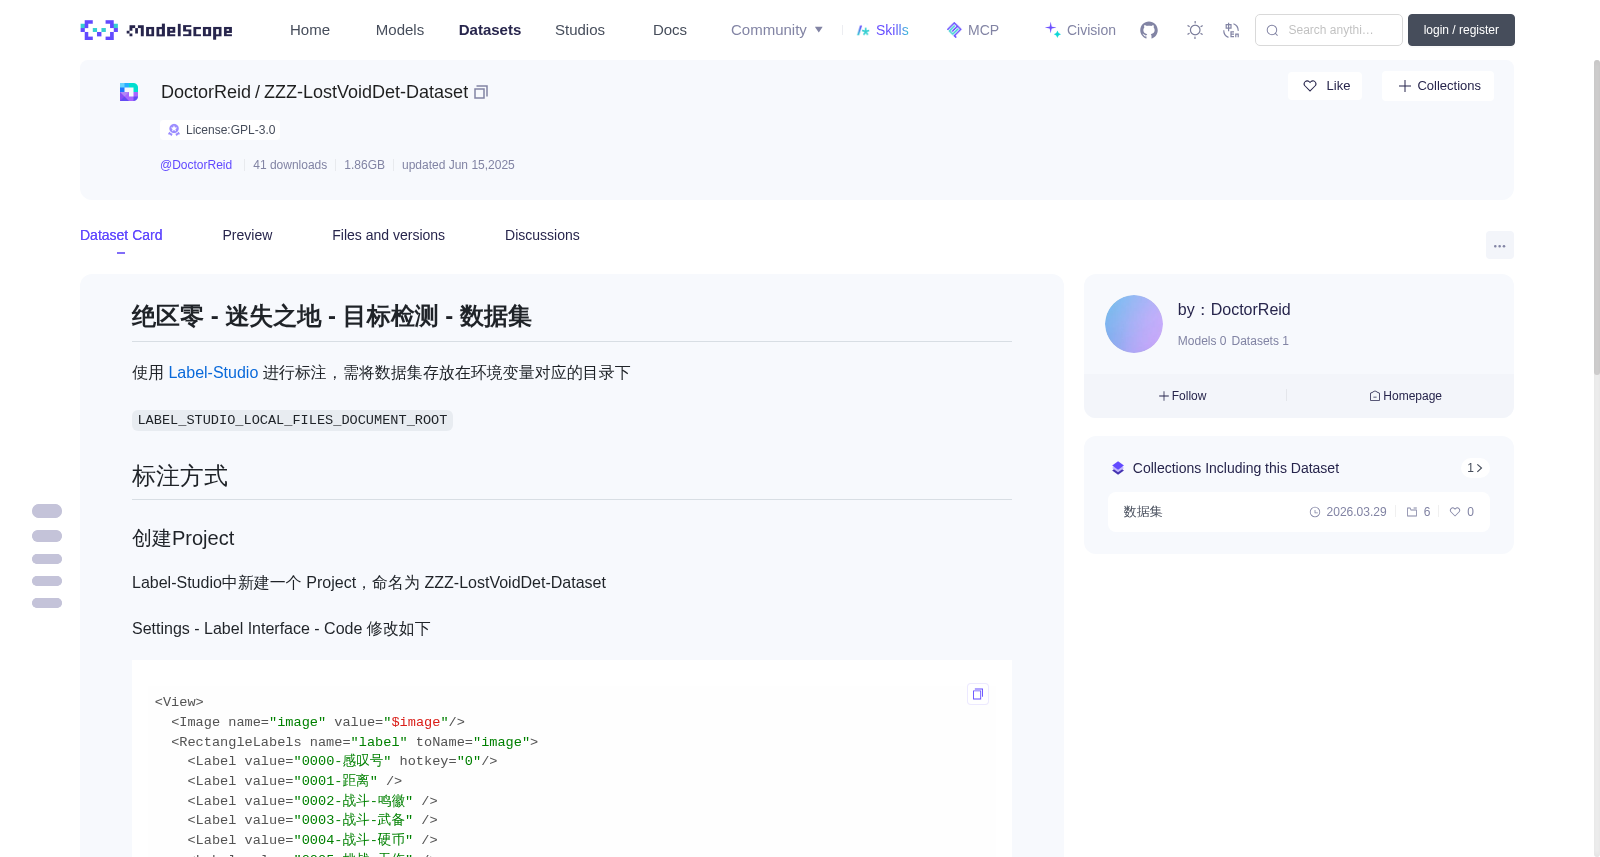Click the top outline marker in the left sidebar
Image resolution: width=1600 pixels, height=857 pixels.
[47, 511]
